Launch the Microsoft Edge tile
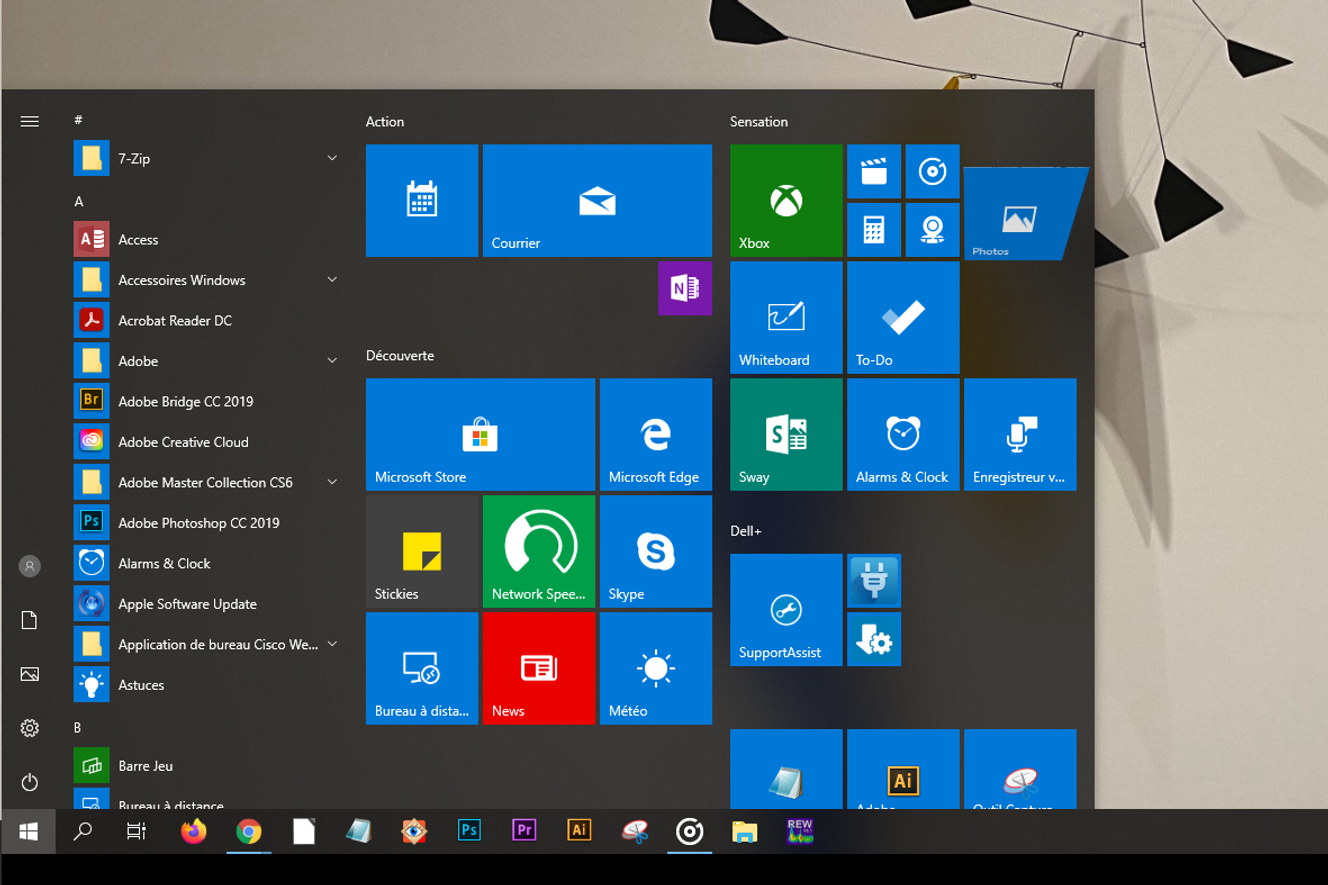Image resolution: width=1328 pixels, height=885 pixels. click(x=656, y=434)
